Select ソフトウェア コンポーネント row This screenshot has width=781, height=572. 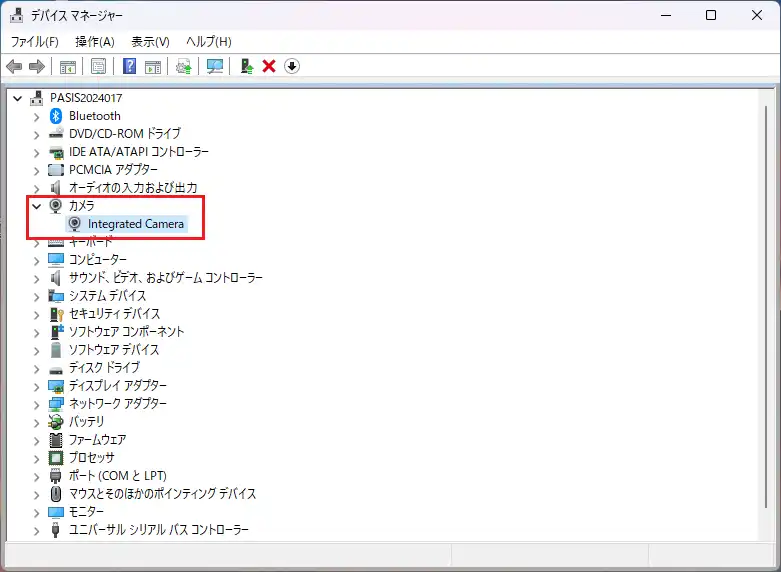click(127, 332)
